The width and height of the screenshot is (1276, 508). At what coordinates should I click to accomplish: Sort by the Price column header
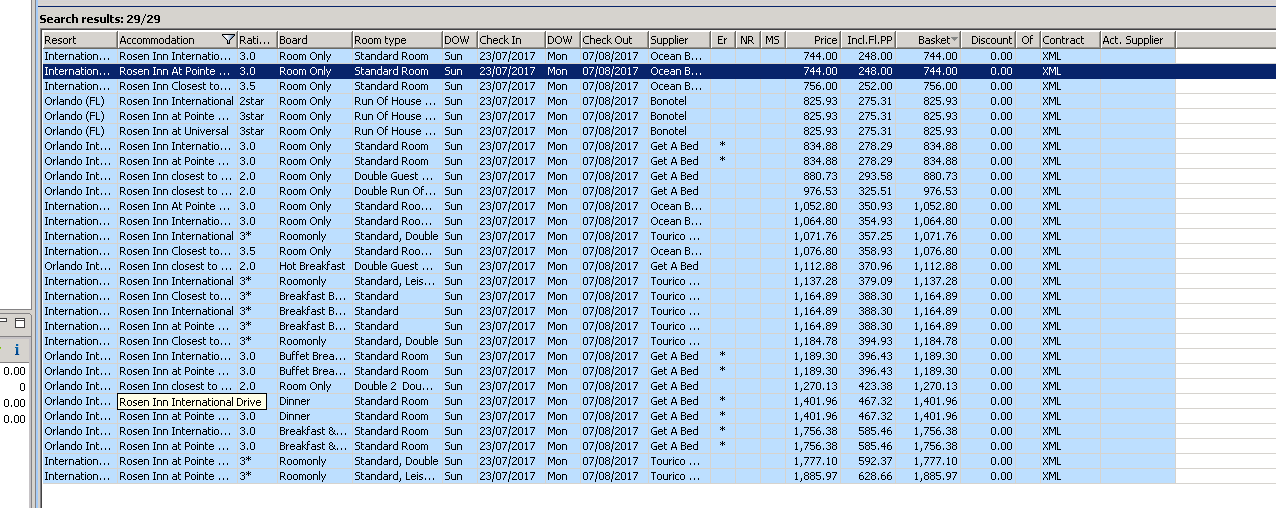[813, 40]
